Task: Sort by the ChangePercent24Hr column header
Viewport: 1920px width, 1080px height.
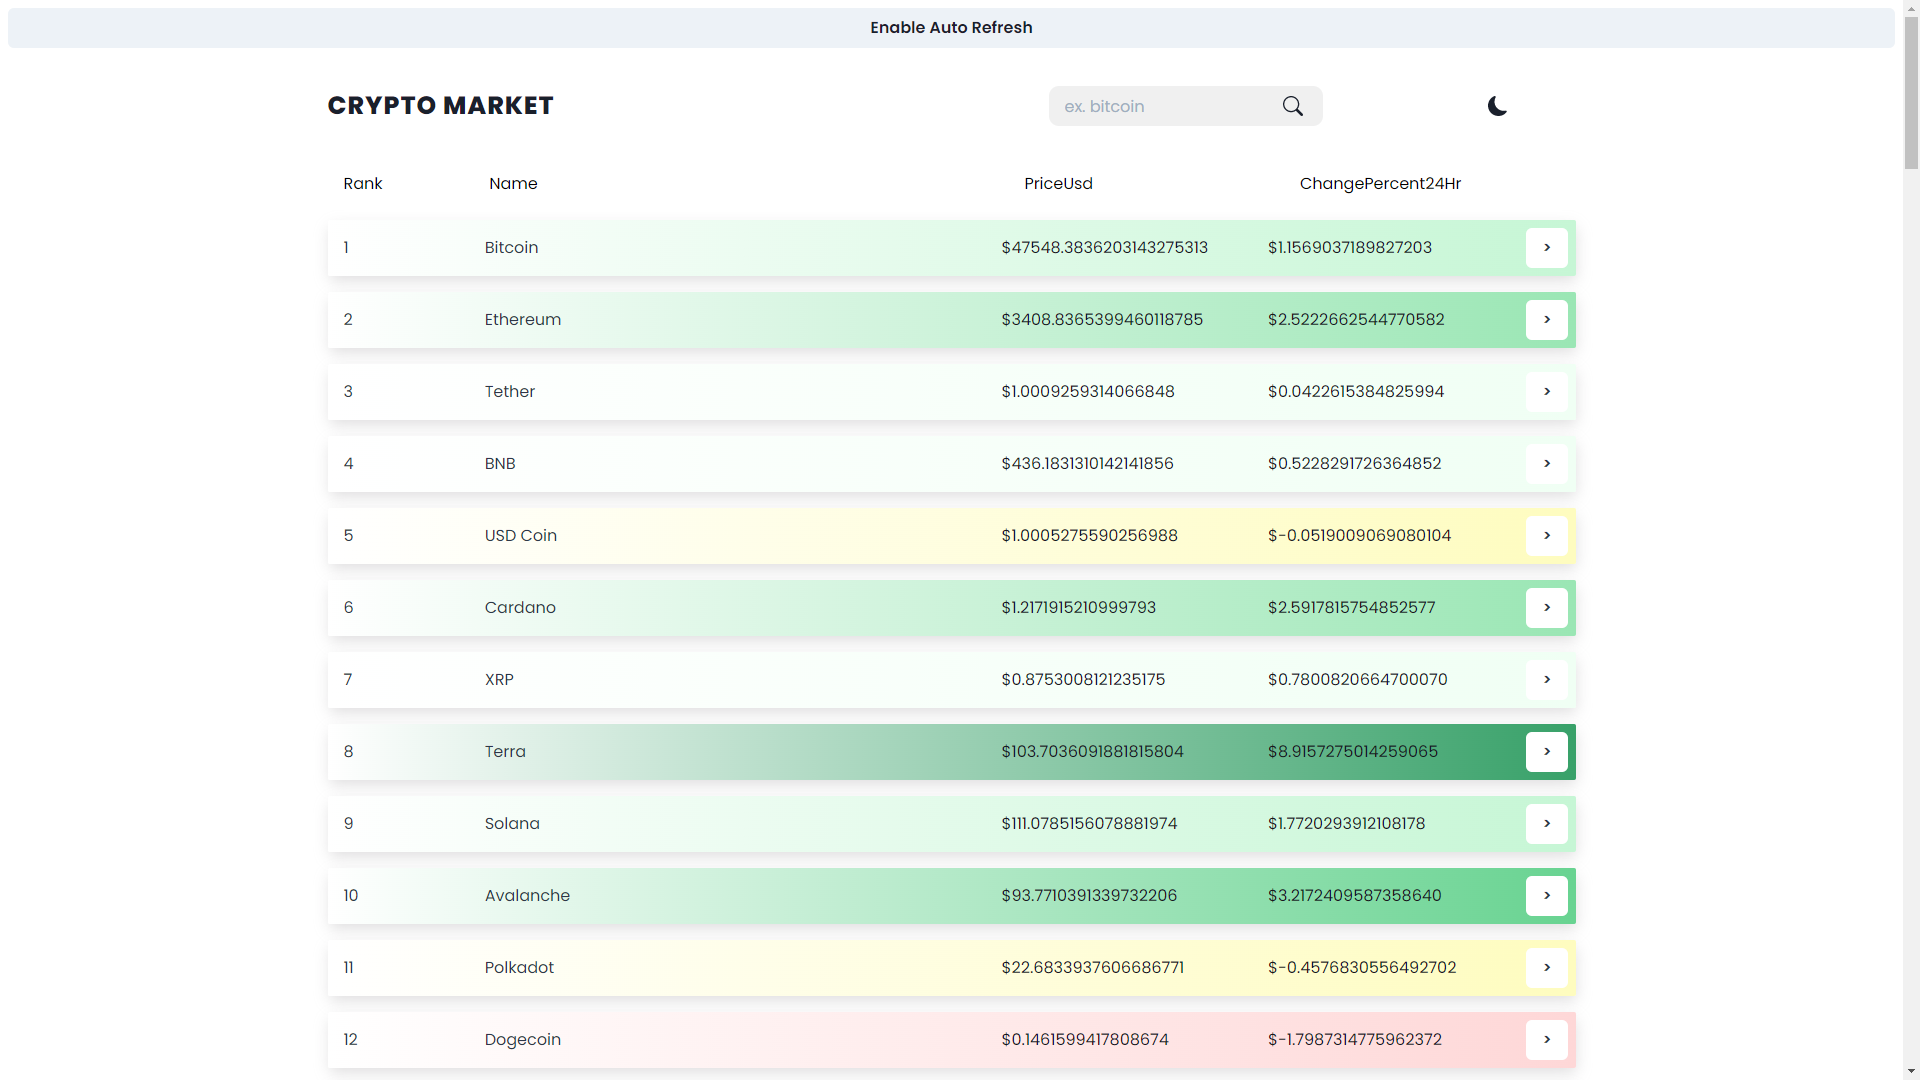Action: (x=1380, y=184)
